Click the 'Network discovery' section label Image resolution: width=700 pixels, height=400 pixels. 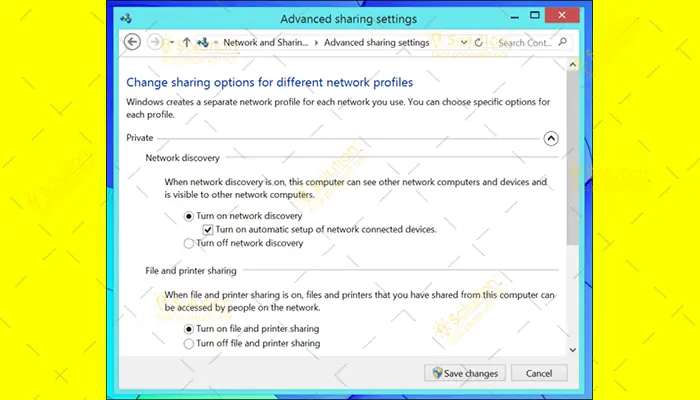(183, 158)
